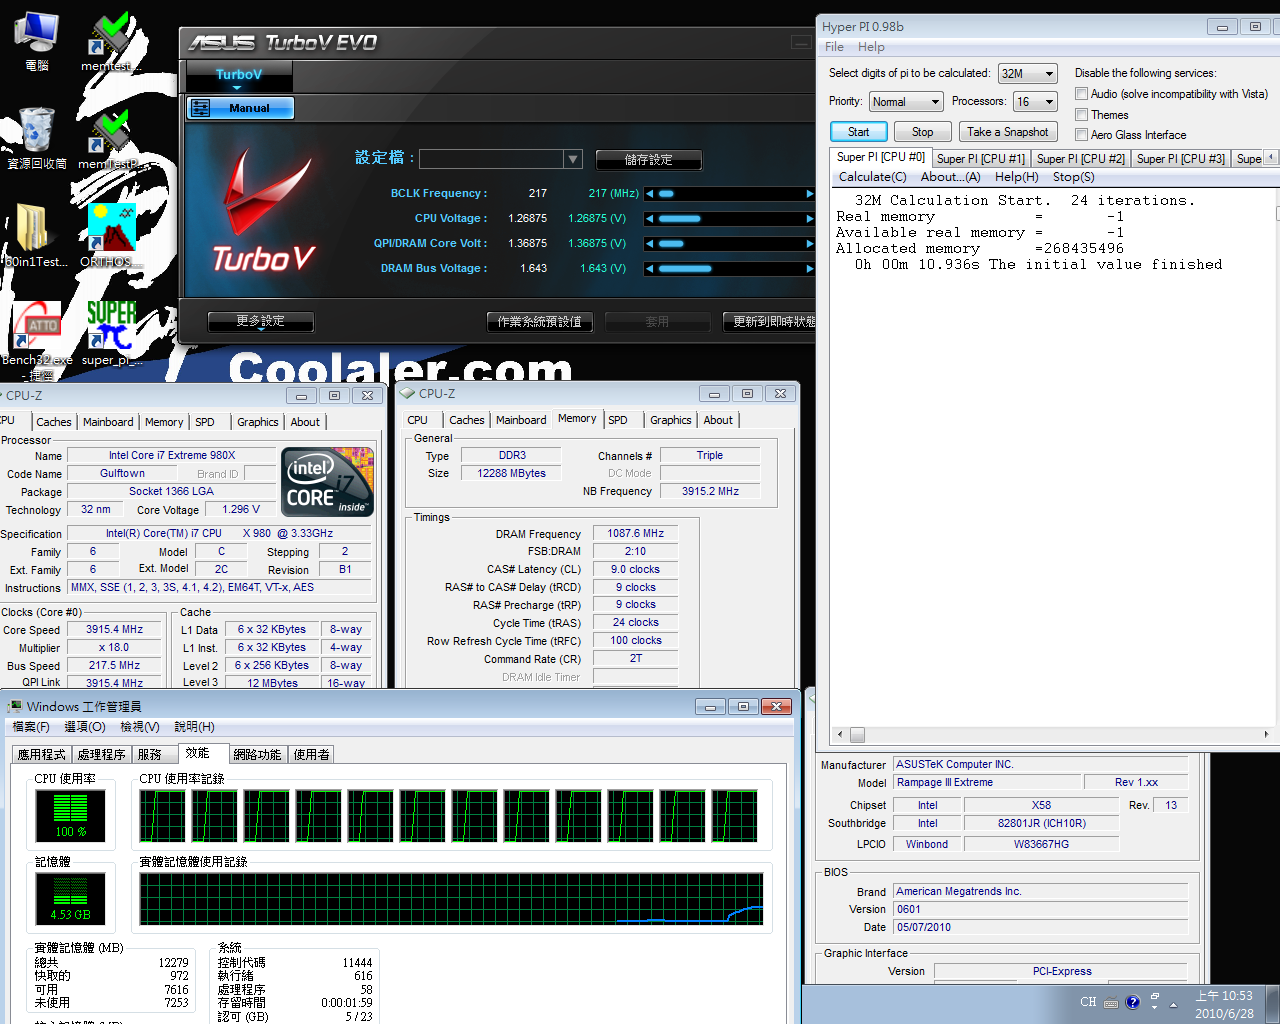Open the SPD tab in the CPU-Z Memory window
Viewport: 1280px width, 1024px height.
(618, 420)
